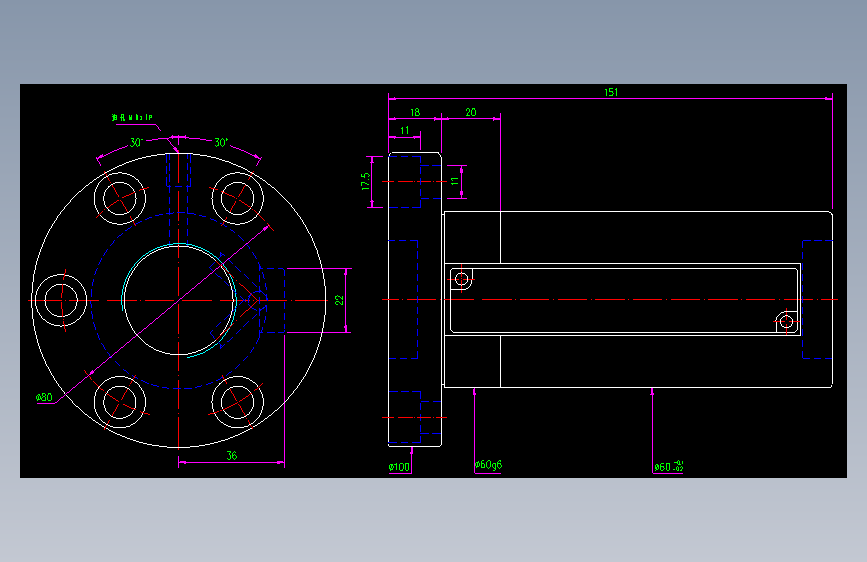Screen dimensions: 867x562
Task: Pick the 20 dimension text
Action: [x=471, y=112]
